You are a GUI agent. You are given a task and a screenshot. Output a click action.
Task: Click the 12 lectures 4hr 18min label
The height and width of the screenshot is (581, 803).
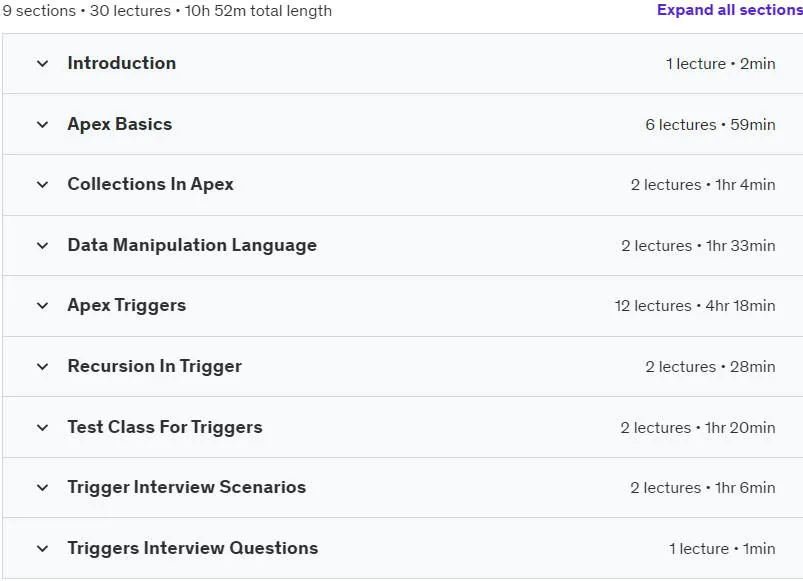click(695, 306)
